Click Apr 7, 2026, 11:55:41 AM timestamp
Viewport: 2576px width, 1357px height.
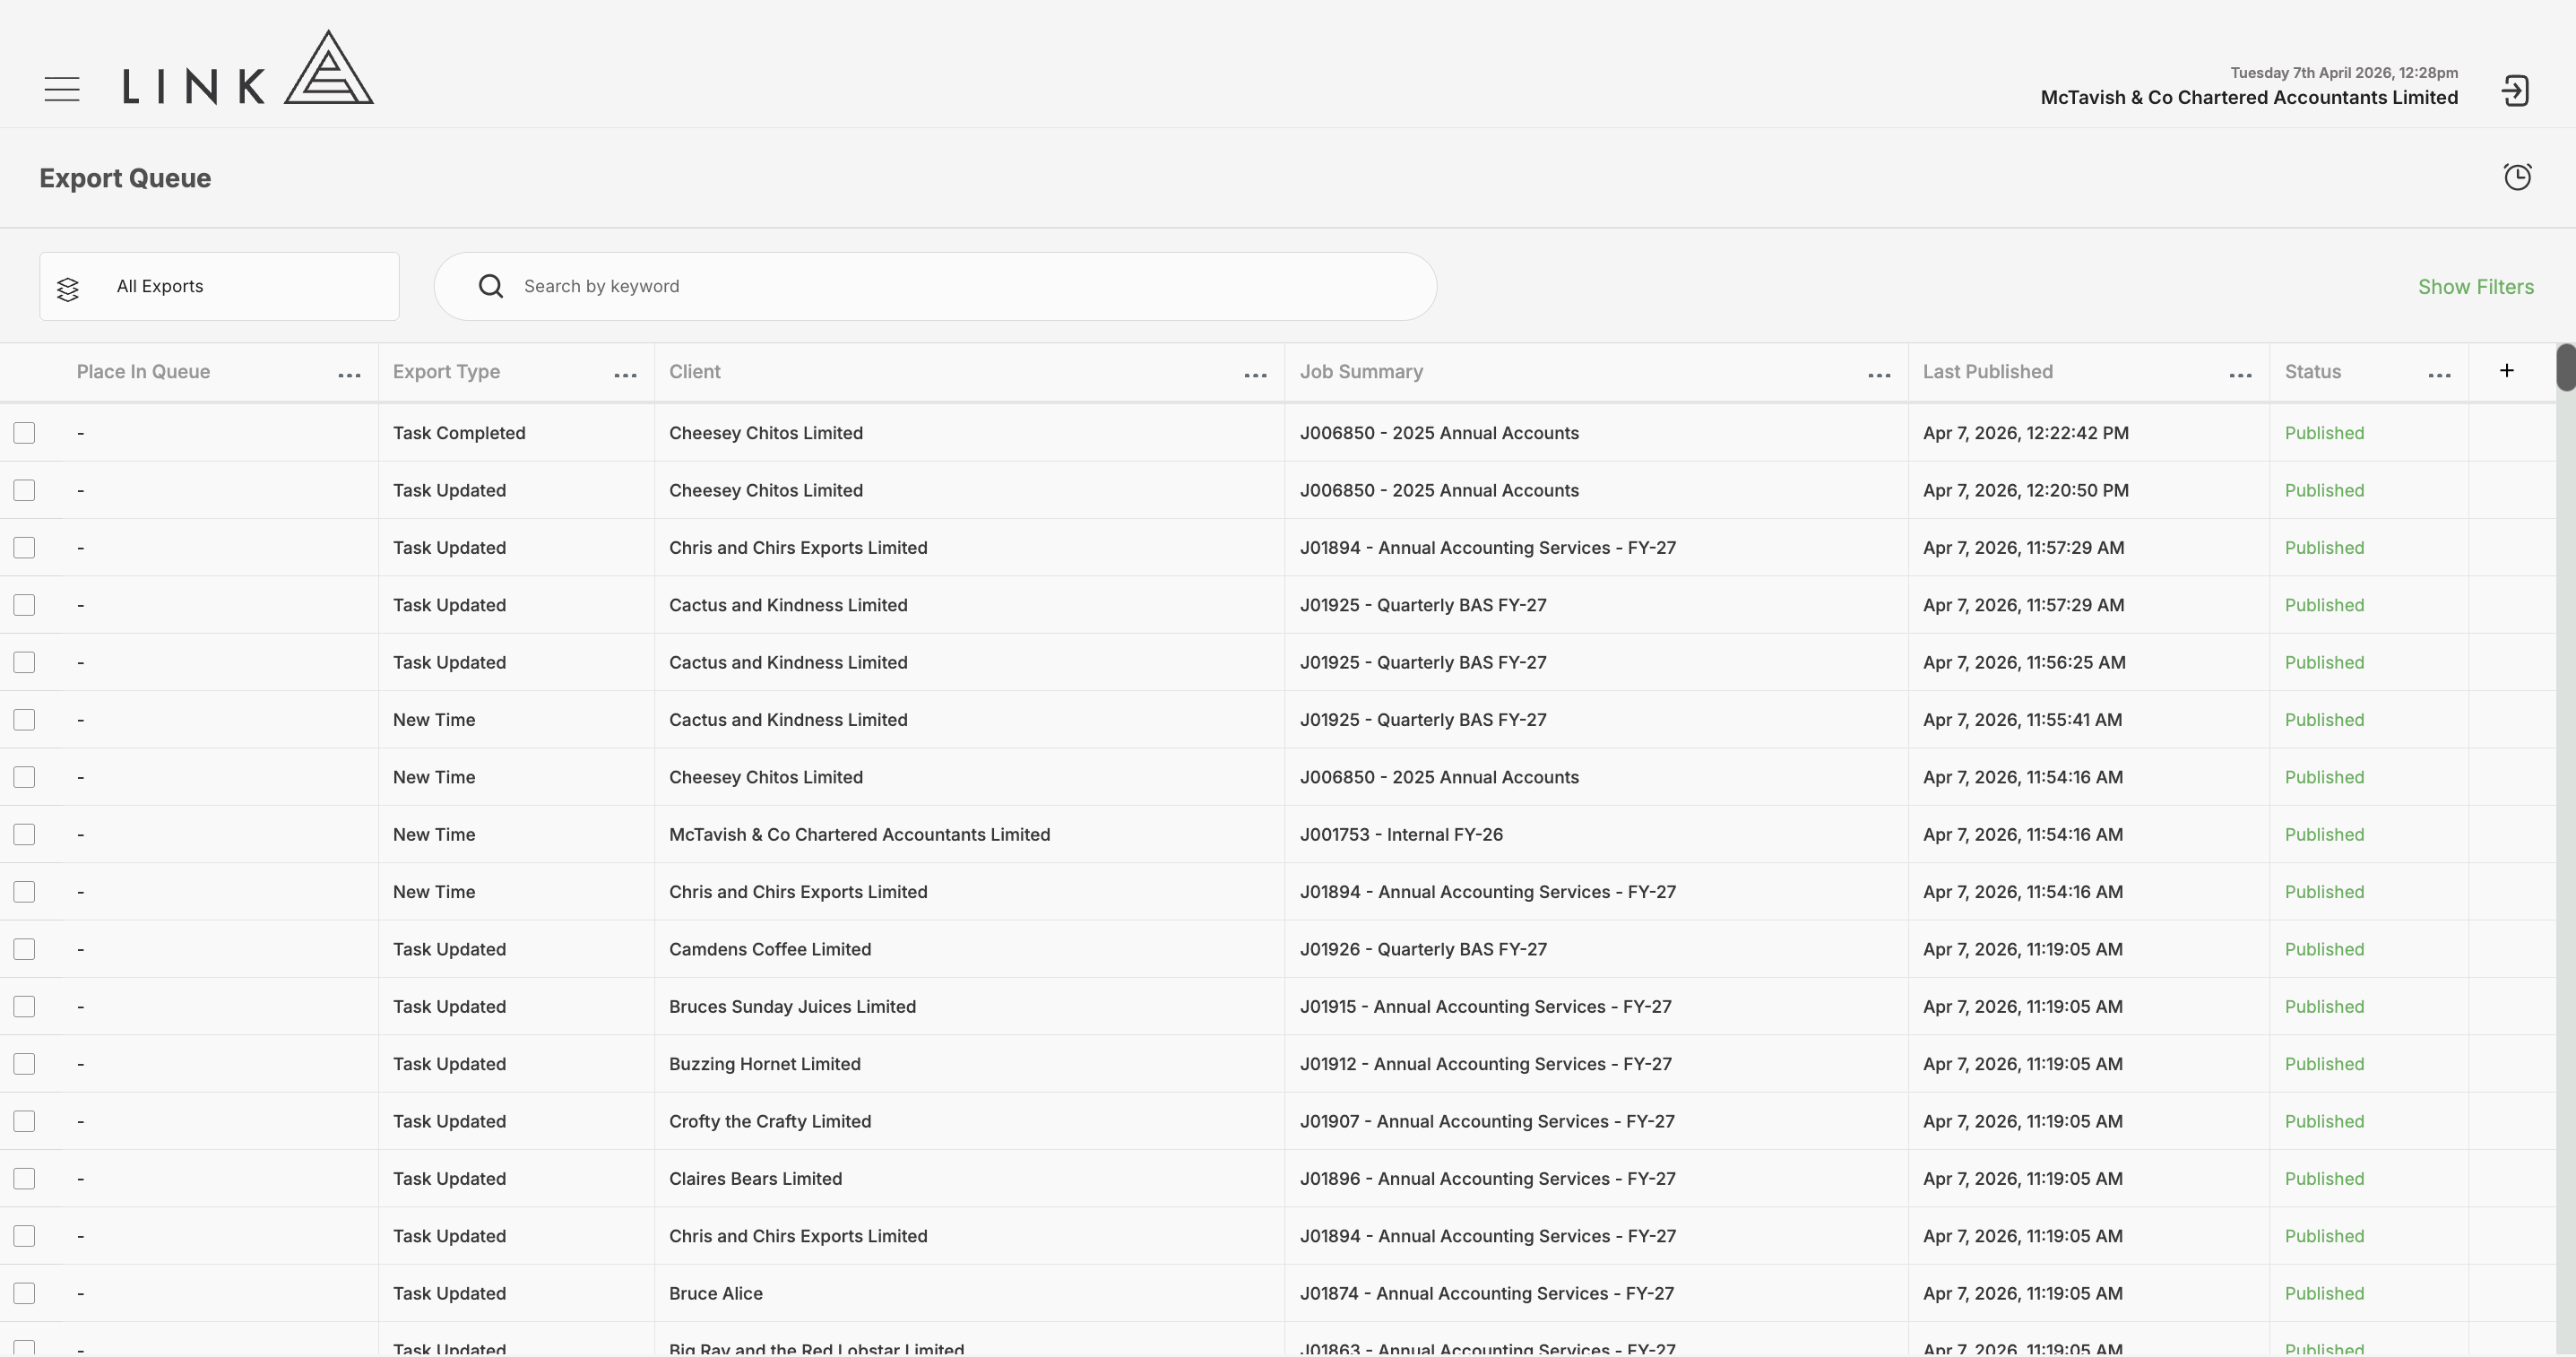[2022, 720]
